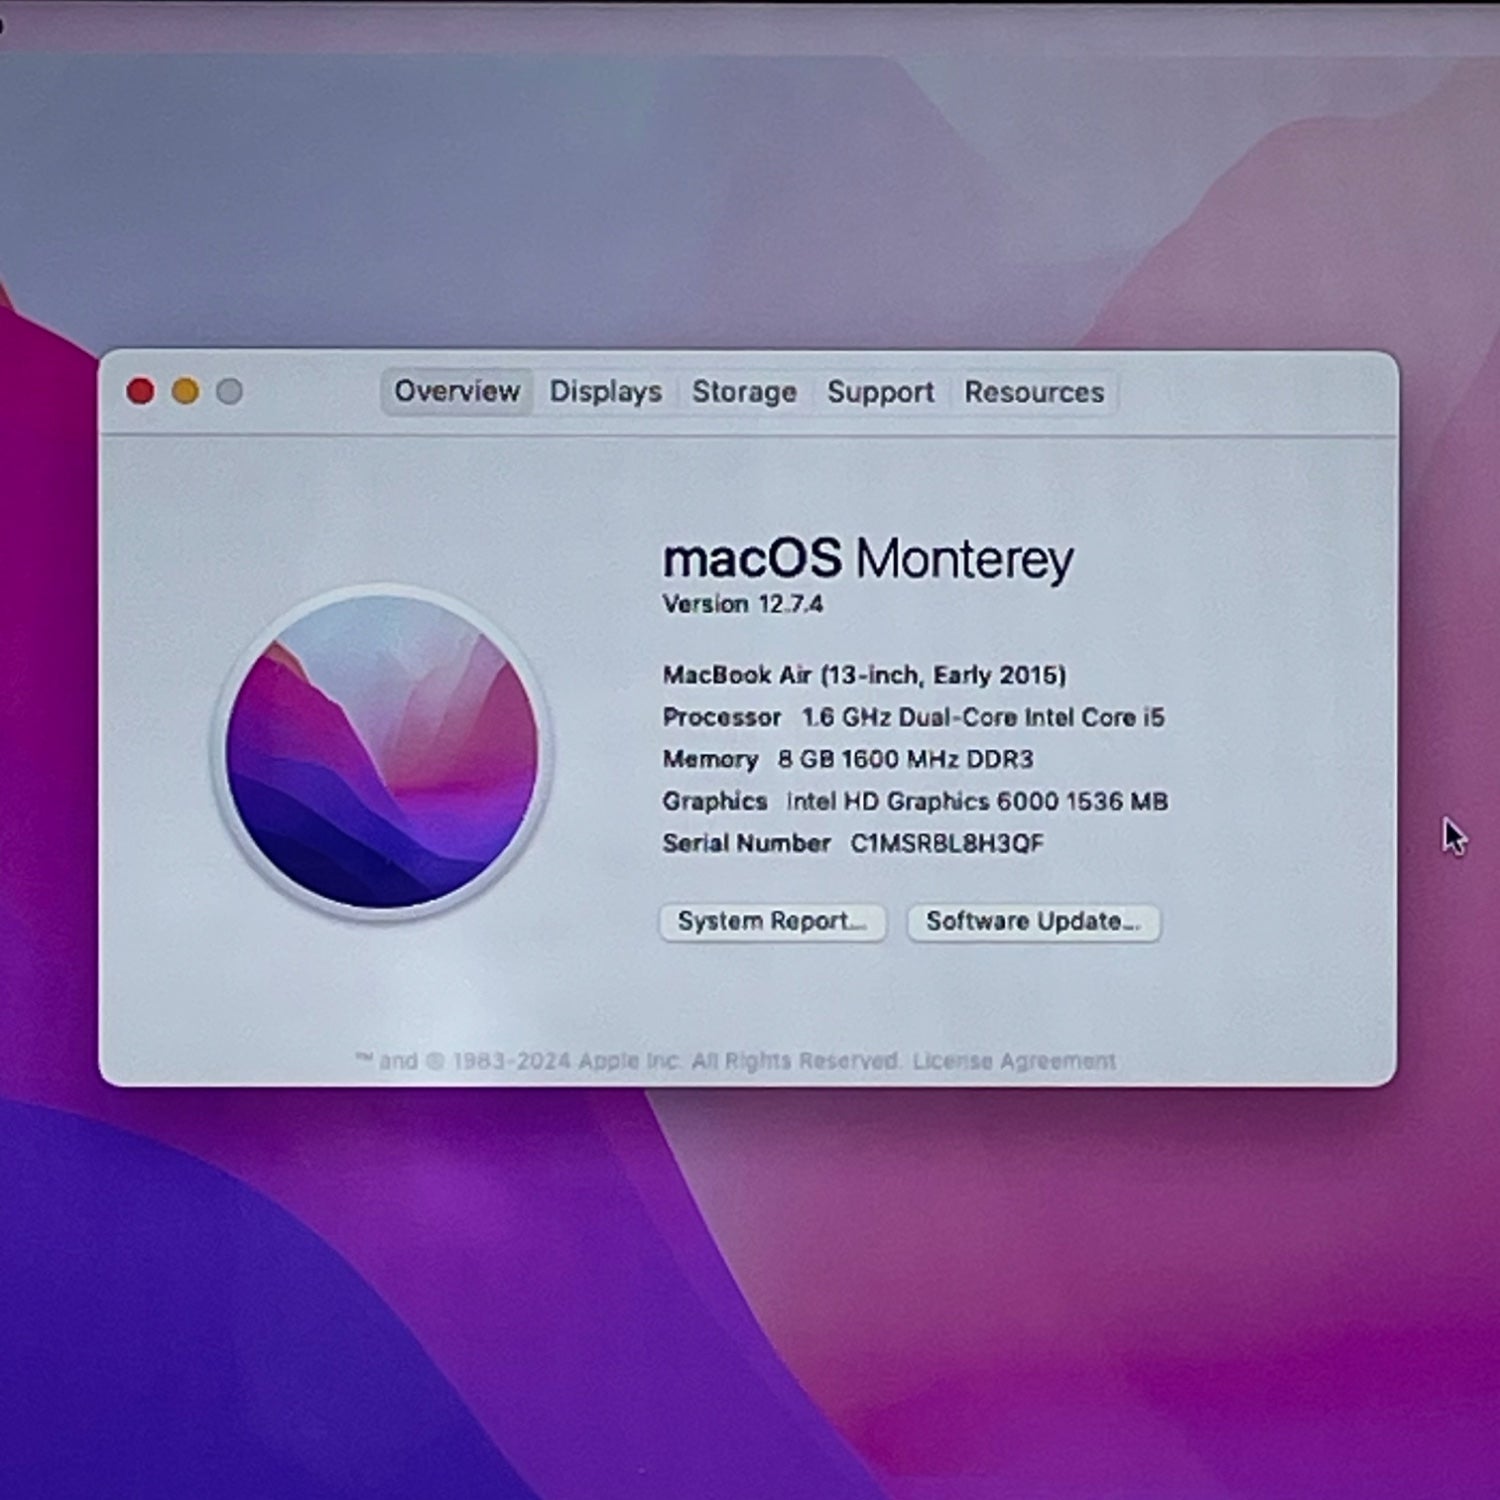Click the macOS Monterey circular logo

[x=382, y=752]
